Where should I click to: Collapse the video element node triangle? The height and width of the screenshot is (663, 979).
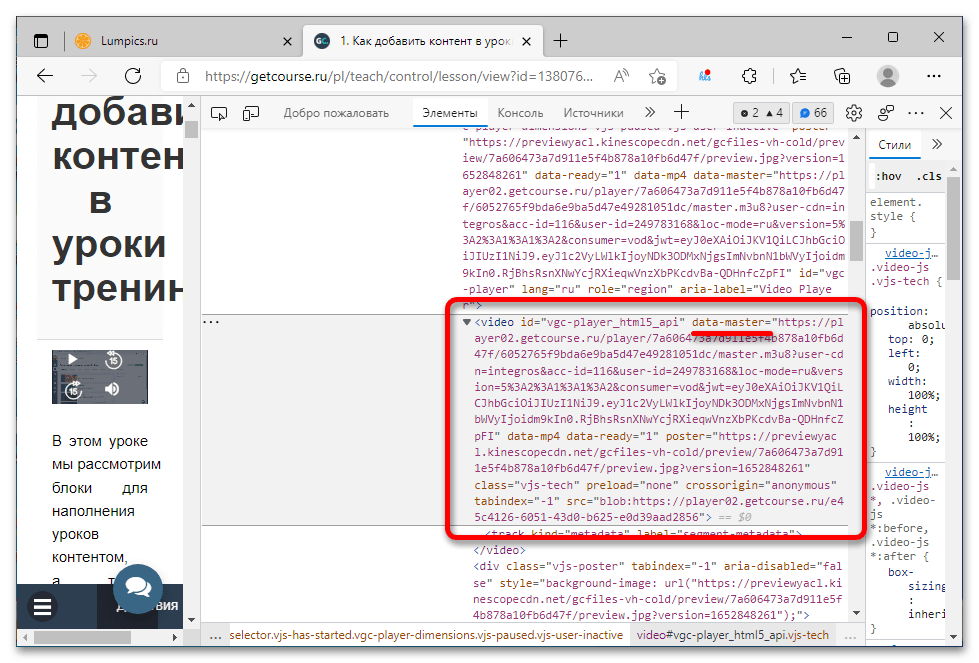(x=466, y=322)
